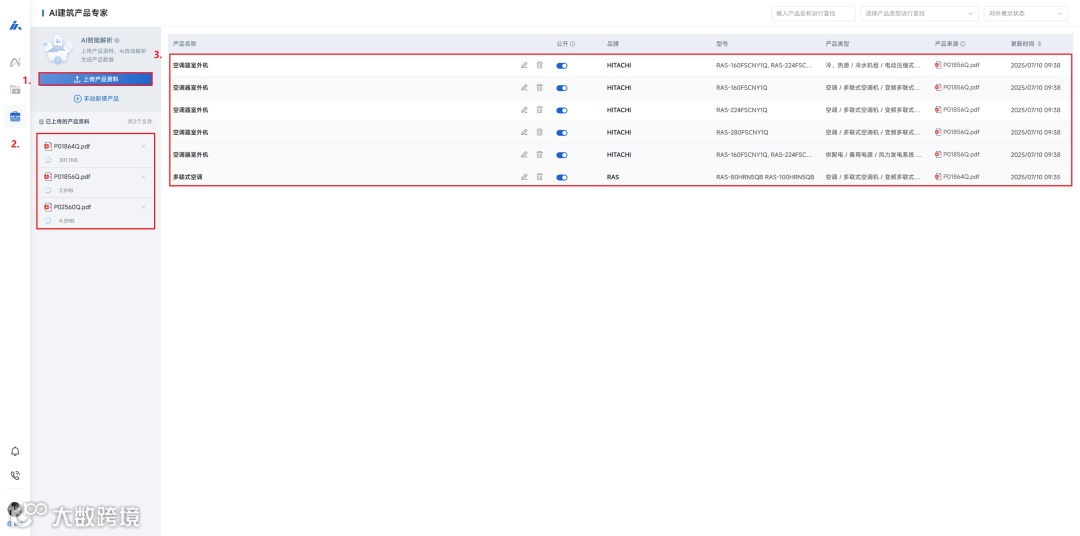Viewport: 1080px width, 536px height.
Task: Open the 对外展示状态 dropdown
Action: [x=1026, y=14]
